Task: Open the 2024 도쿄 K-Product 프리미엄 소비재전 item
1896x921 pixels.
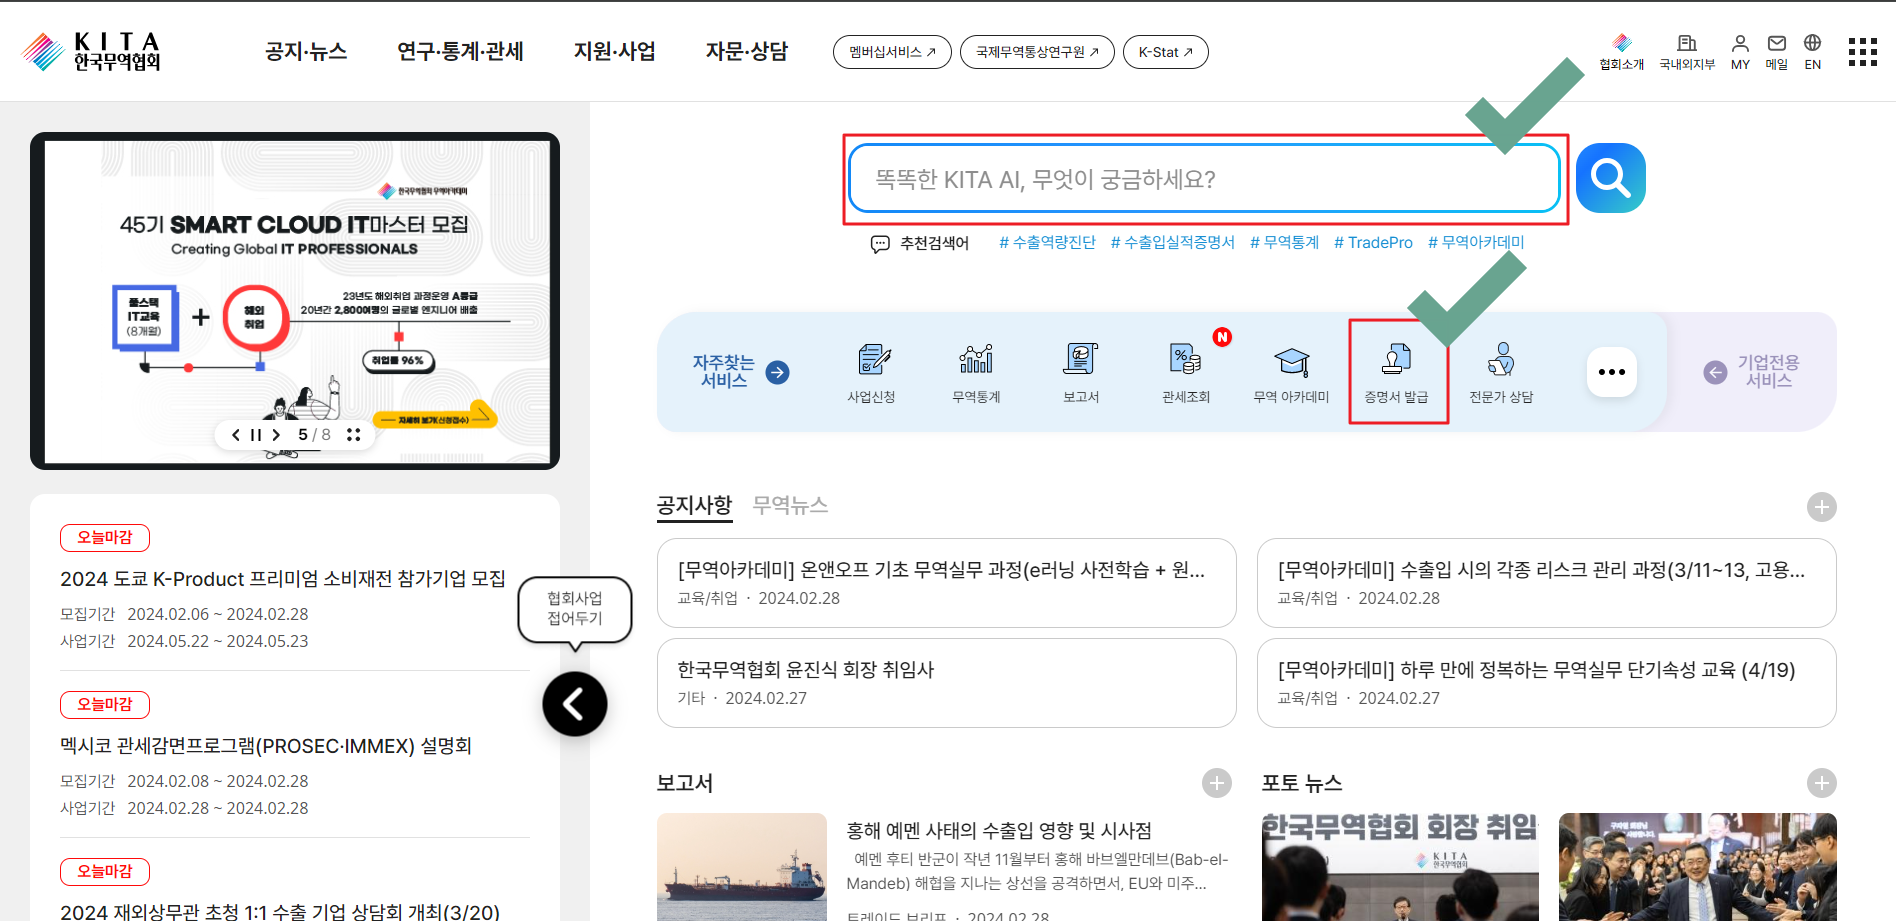Action: (x=282, y=579)
